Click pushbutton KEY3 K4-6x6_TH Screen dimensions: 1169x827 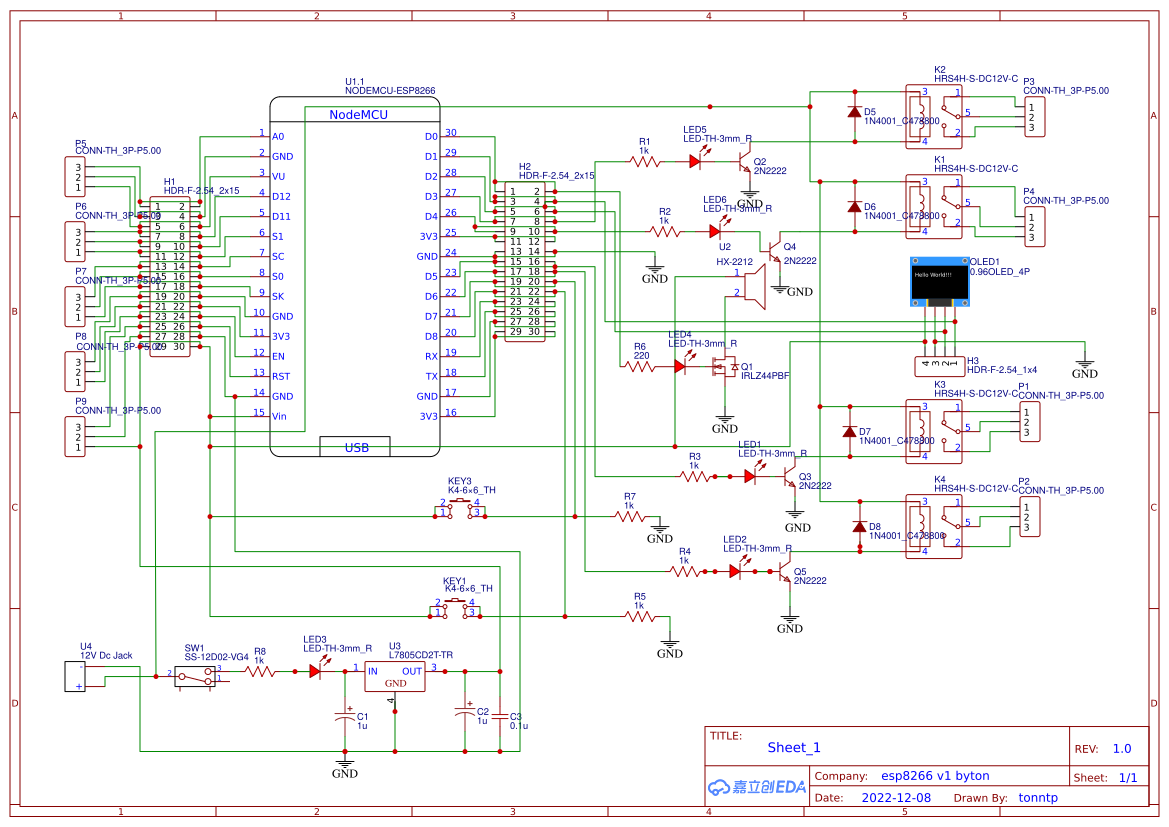(462, 507)
